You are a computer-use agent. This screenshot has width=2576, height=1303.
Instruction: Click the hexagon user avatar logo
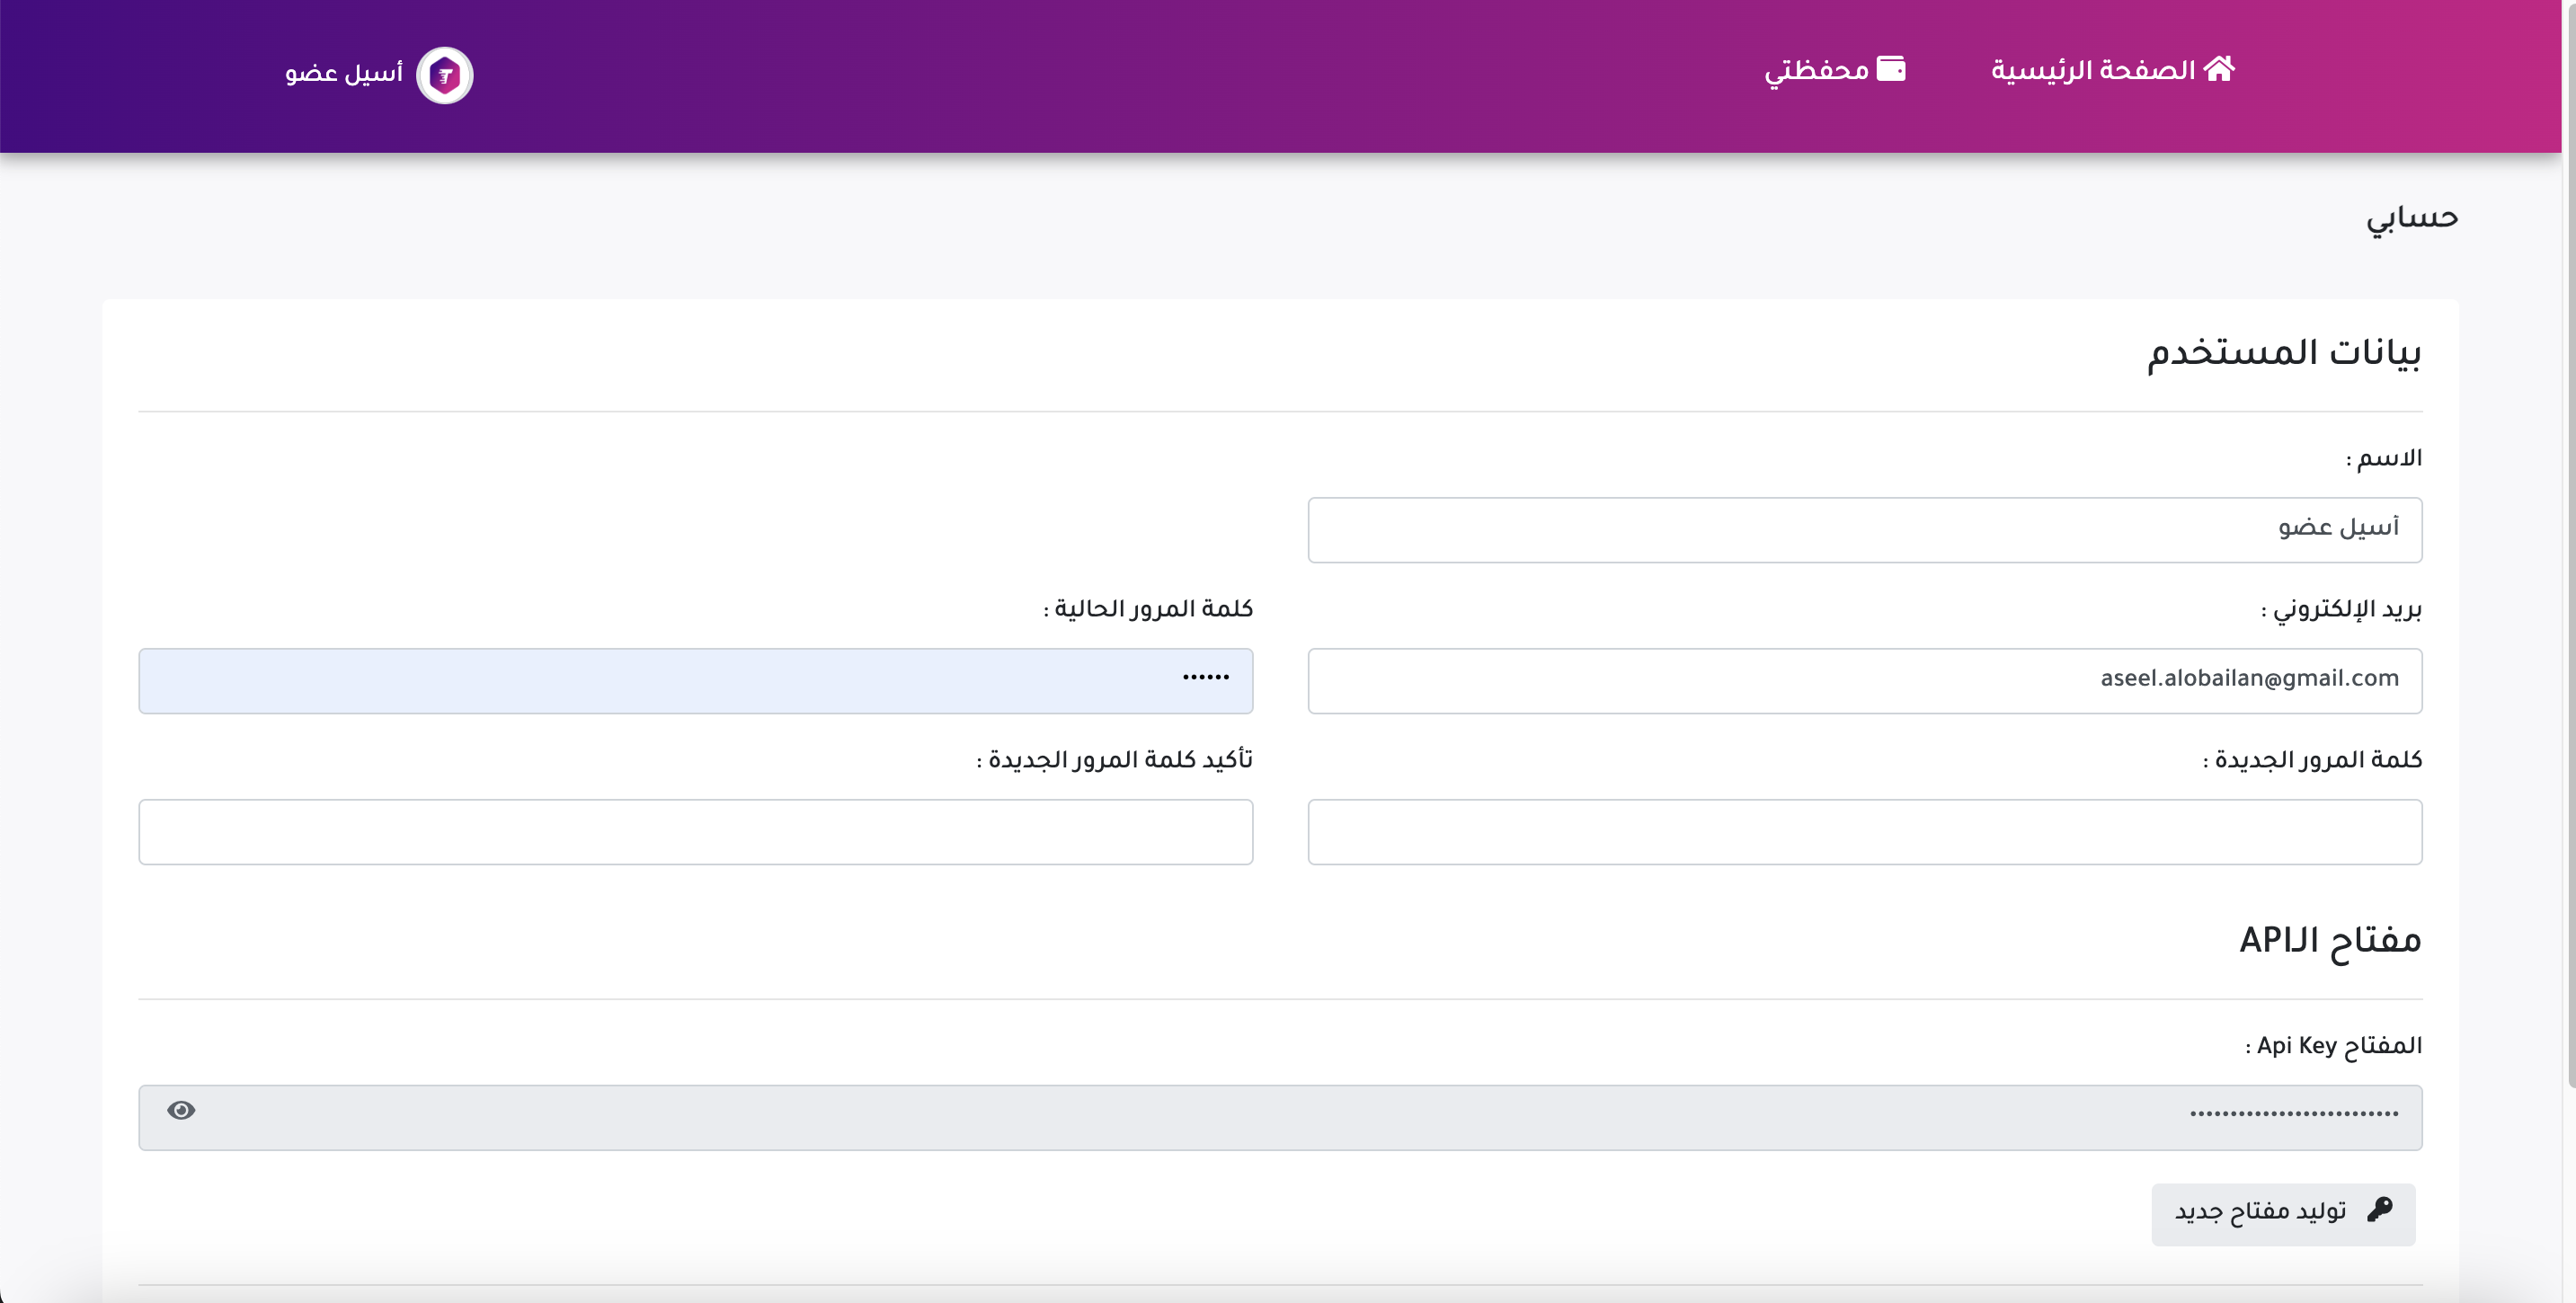click(445, 75)
